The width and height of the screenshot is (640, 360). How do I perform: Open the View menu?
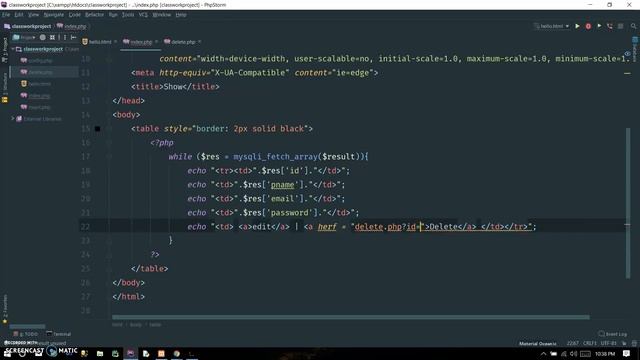pos(33,15)
